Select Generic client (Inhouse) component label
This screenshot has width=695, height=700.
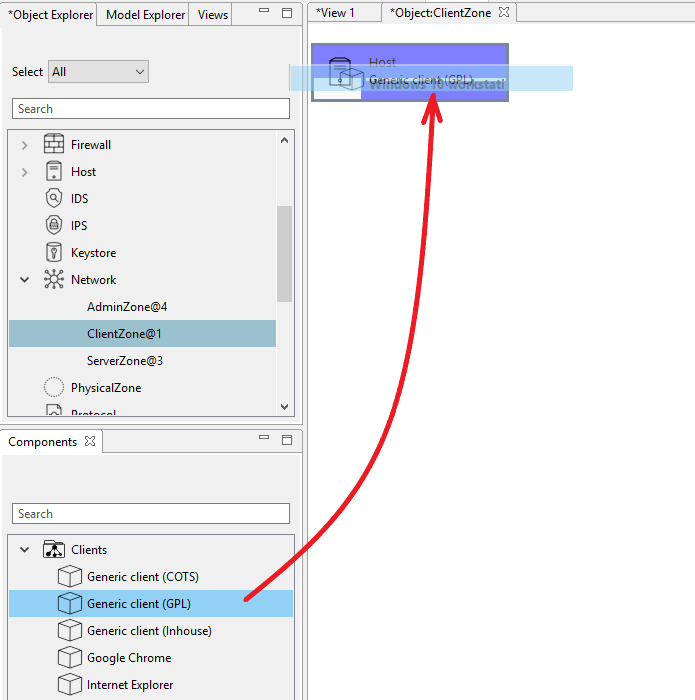149,630
